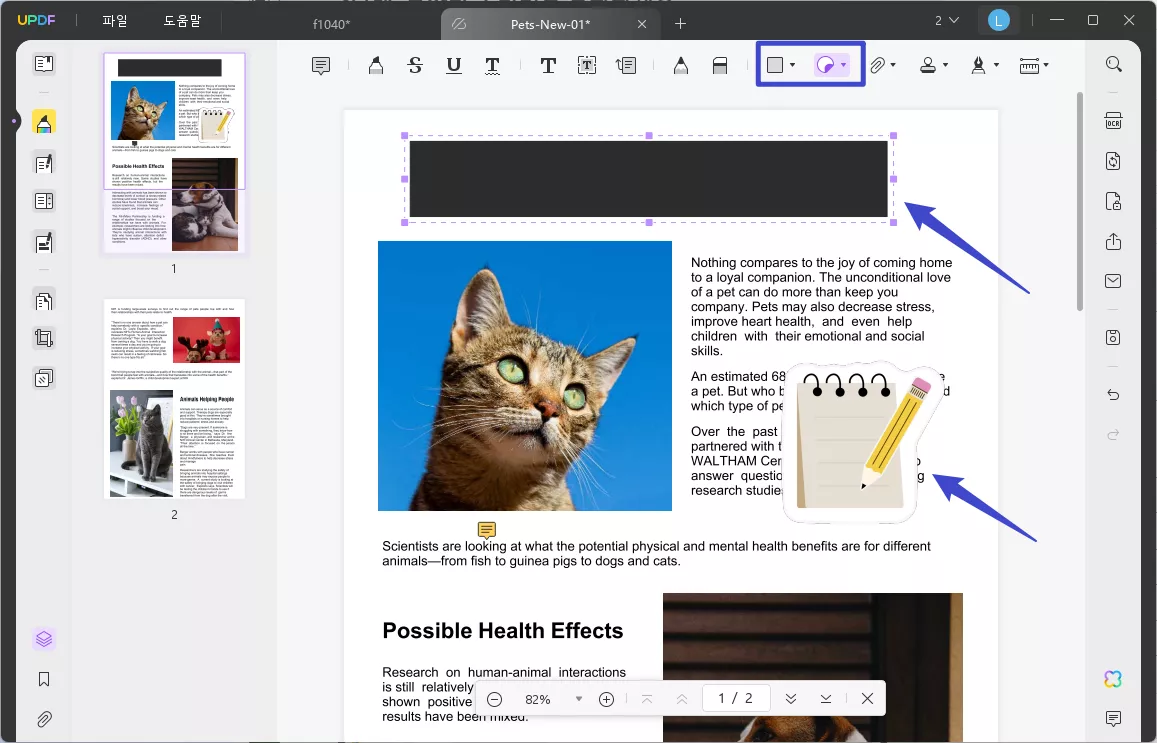Select page 1 thumbnail

click(174, 153)
